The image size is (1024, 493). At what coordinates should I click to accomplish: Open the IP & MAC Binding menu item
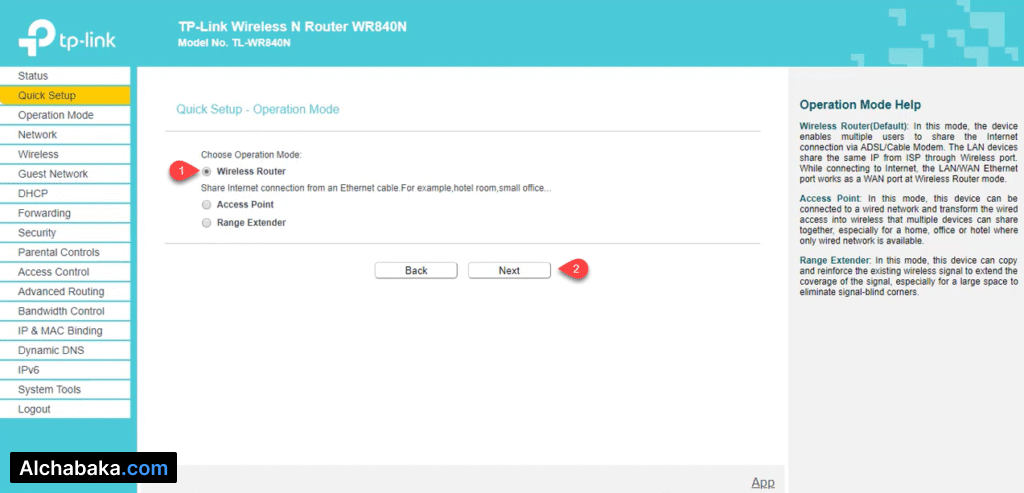[65, 330]
